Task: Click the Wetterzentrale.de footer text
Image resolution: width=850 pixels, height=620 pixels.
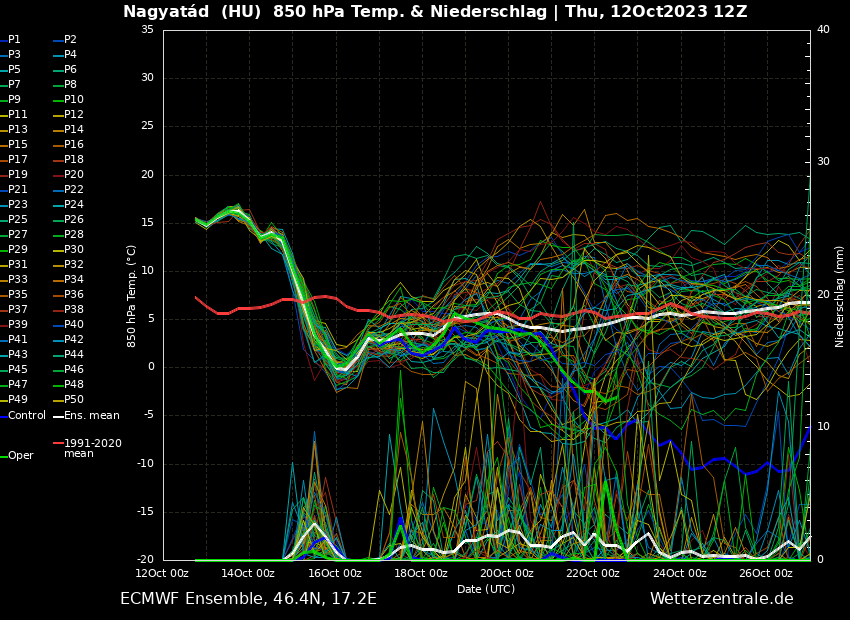Action: [x=721, y=599]
